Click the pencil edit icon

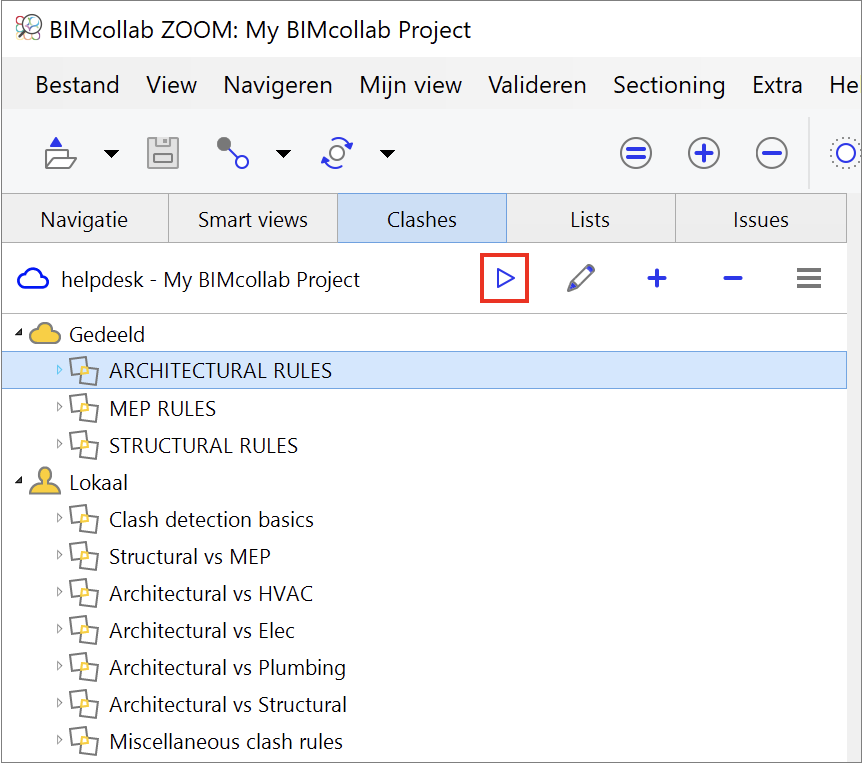click(581, 278)
